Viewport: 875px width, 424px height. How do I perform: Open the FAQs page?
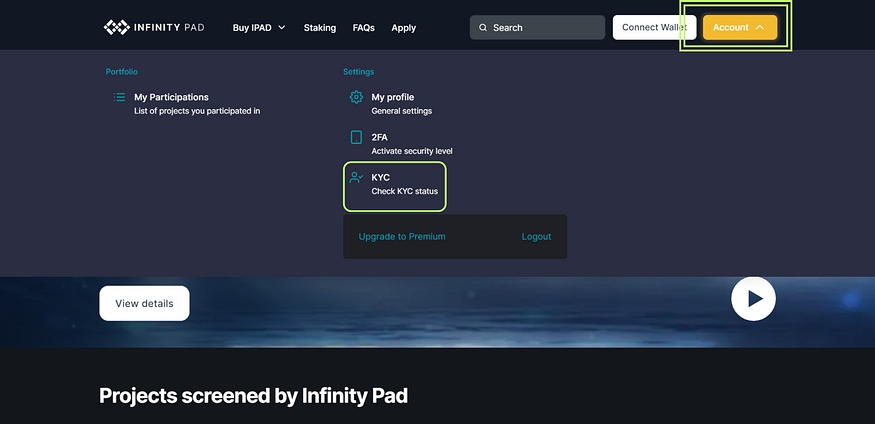pos(363,28)
